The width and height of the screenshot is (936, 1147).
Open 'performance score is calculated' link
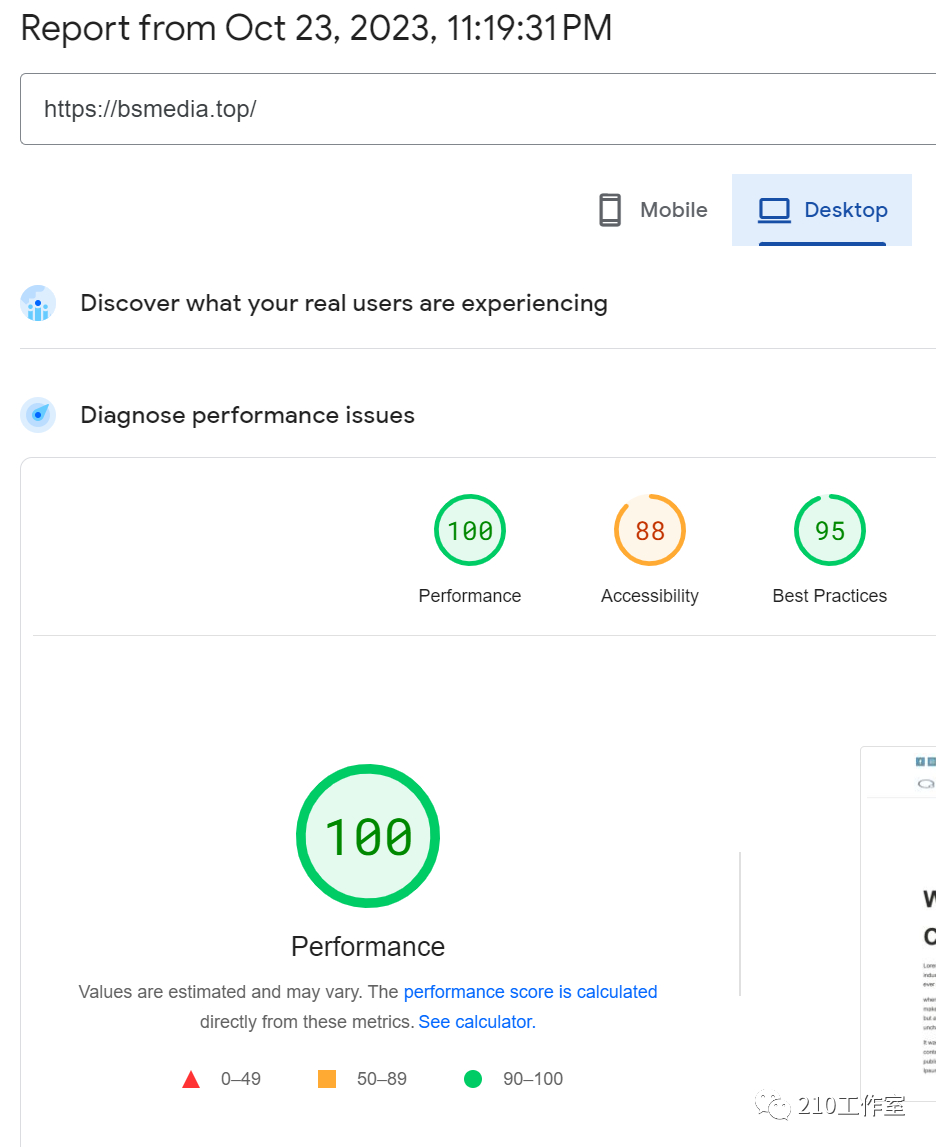point(530,992)
